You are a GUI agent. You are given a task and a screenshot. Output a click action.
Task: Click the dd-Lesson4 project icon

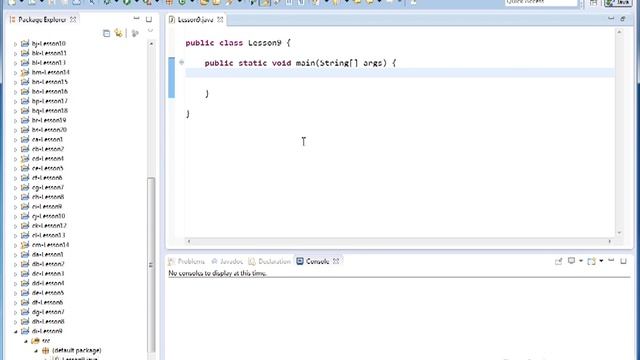click(x=25, y=283)
